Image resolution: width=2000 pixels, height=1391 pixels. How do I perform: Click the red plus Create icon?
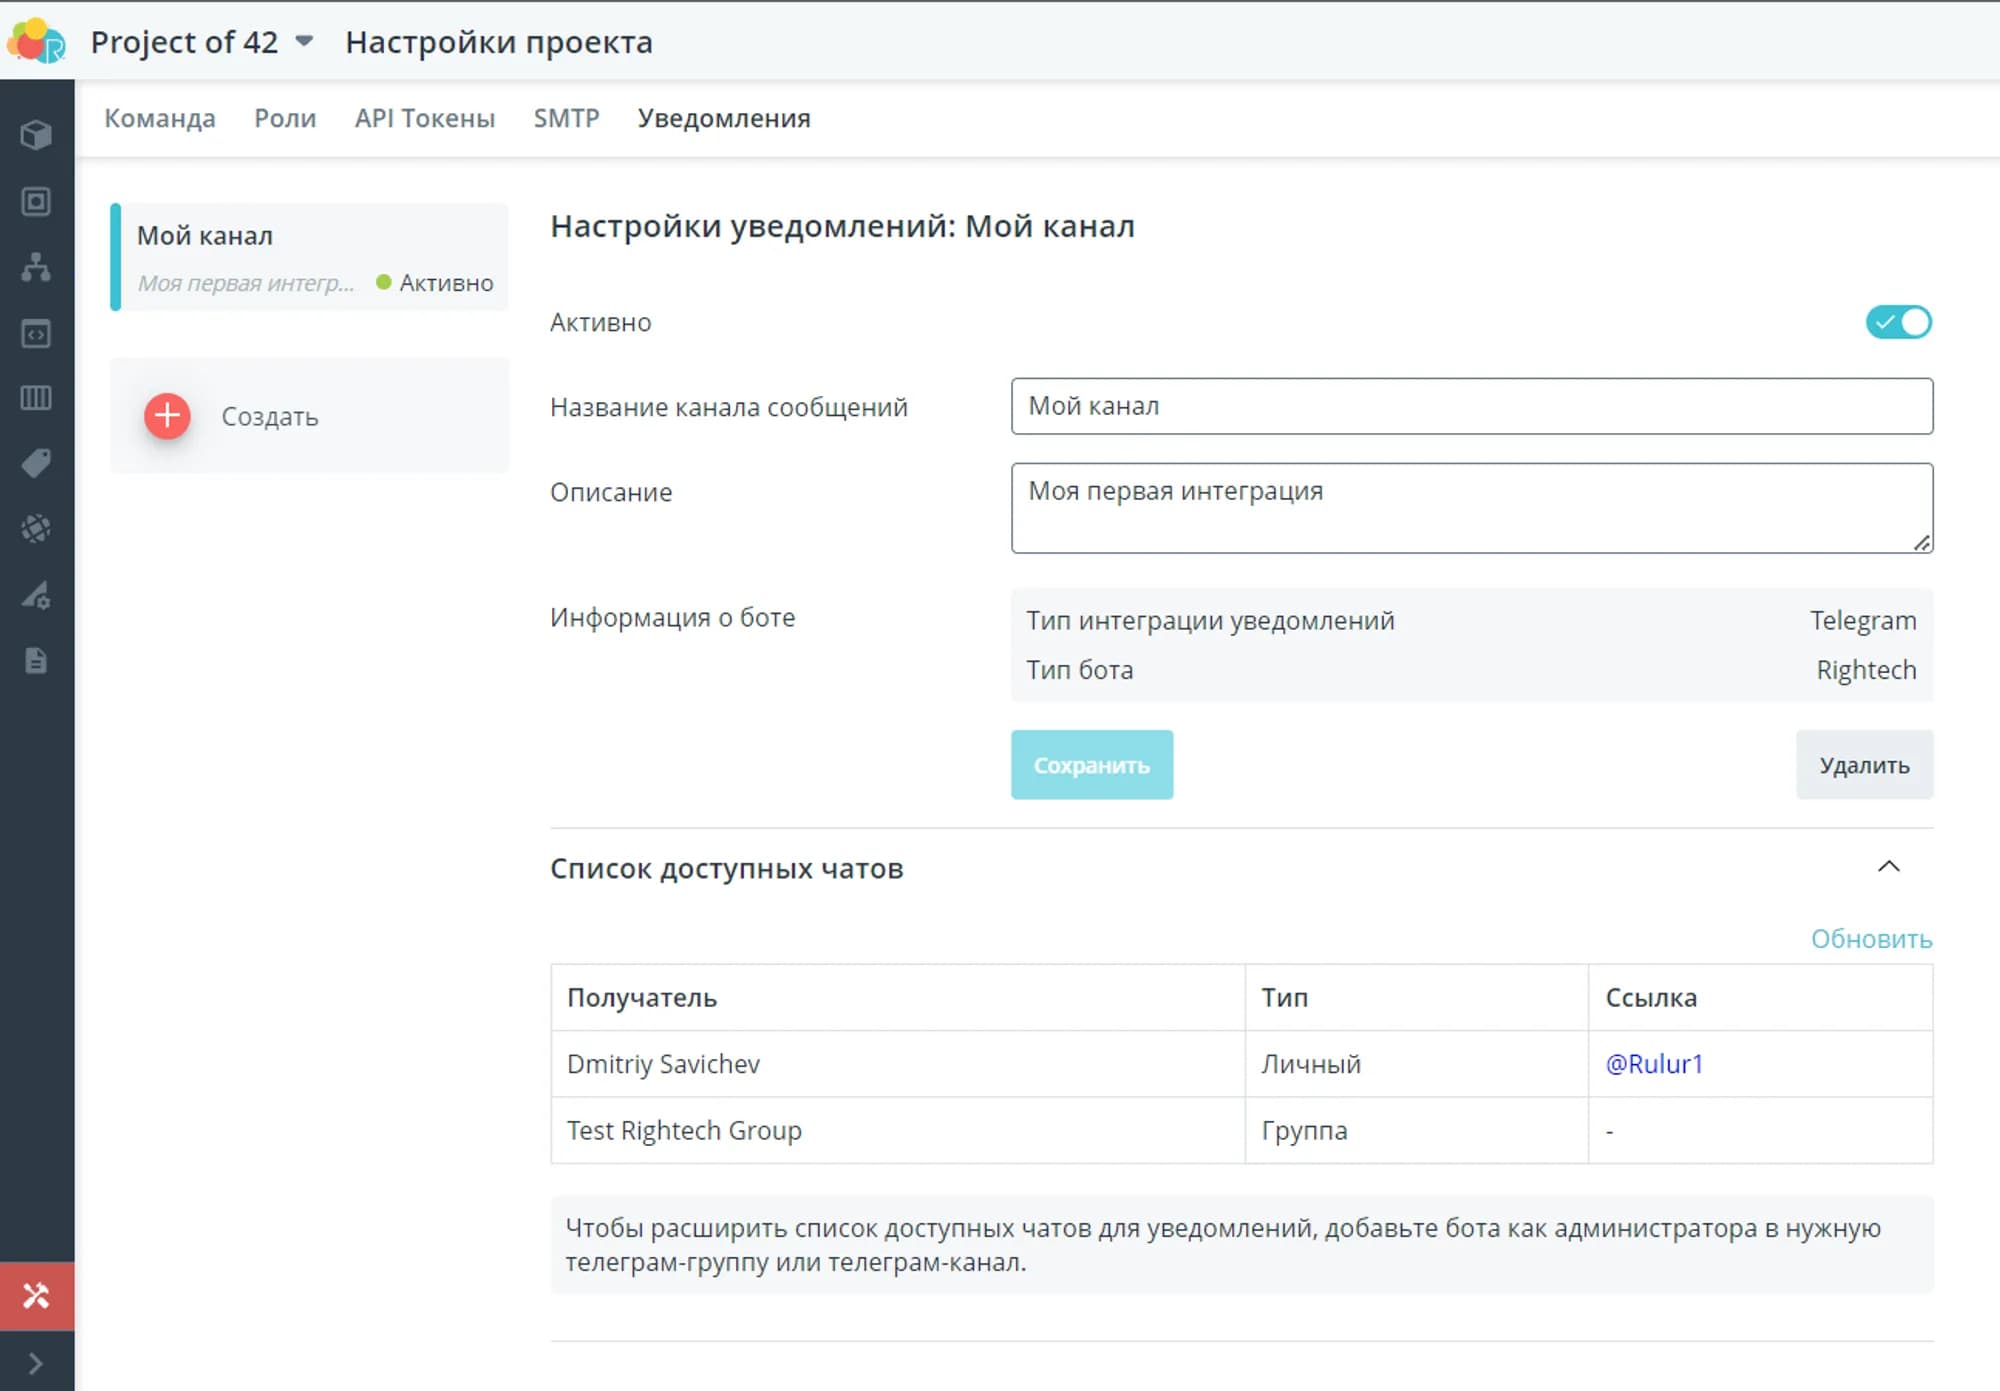click(x=167, y=416)
